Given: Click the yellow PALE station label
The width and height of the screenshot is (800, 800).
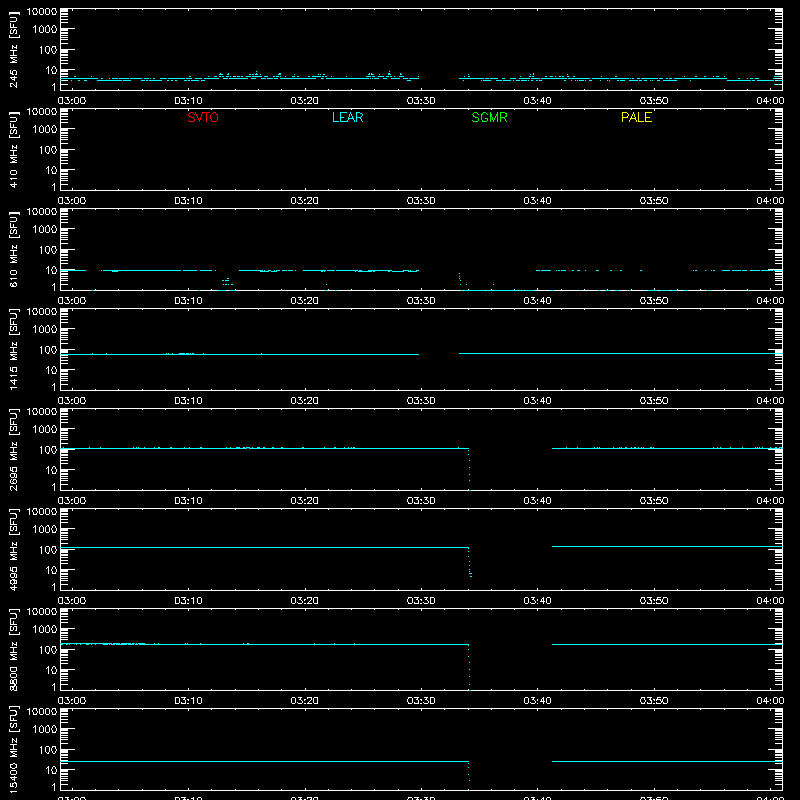Looking at the screenshot, I should tap(636, 117).
